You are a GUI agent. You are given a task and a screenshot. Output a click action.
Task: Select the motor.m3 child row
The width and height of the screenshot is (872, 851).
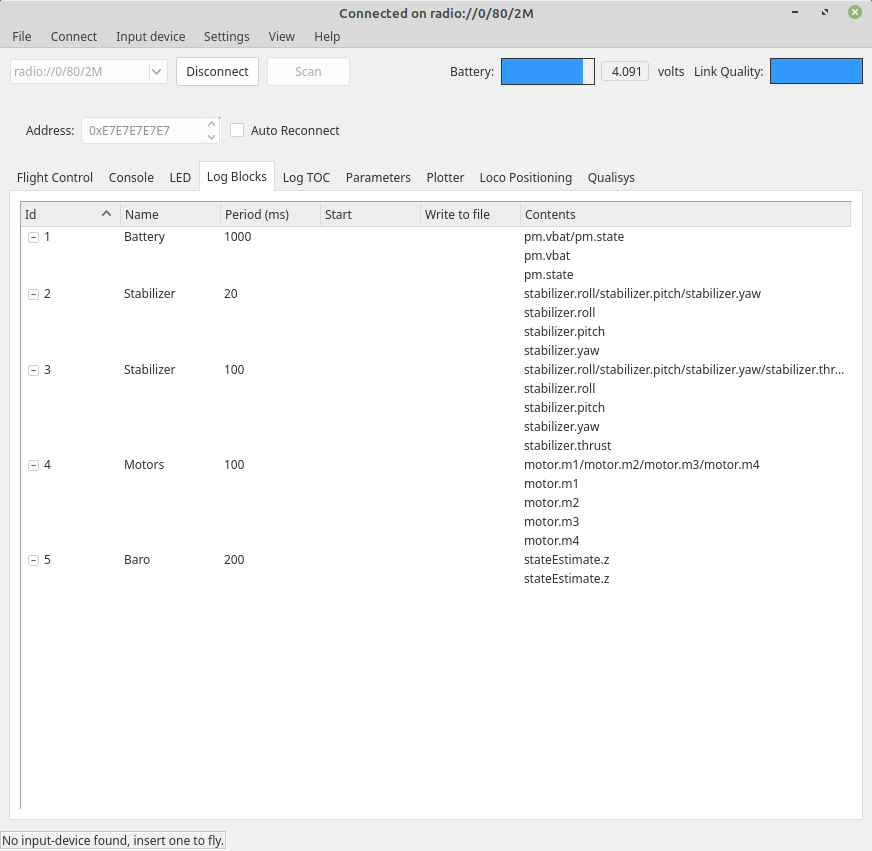[551, 522]
